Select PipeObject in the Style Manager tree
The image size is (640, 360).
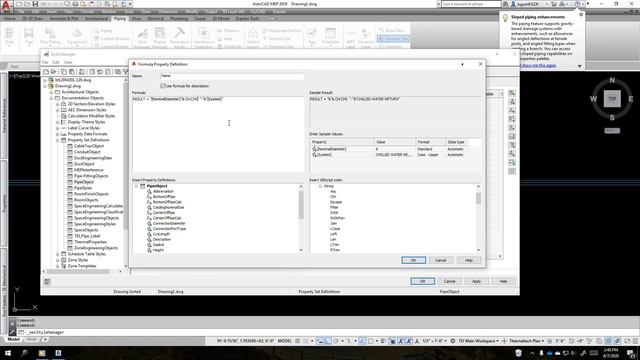84,182
